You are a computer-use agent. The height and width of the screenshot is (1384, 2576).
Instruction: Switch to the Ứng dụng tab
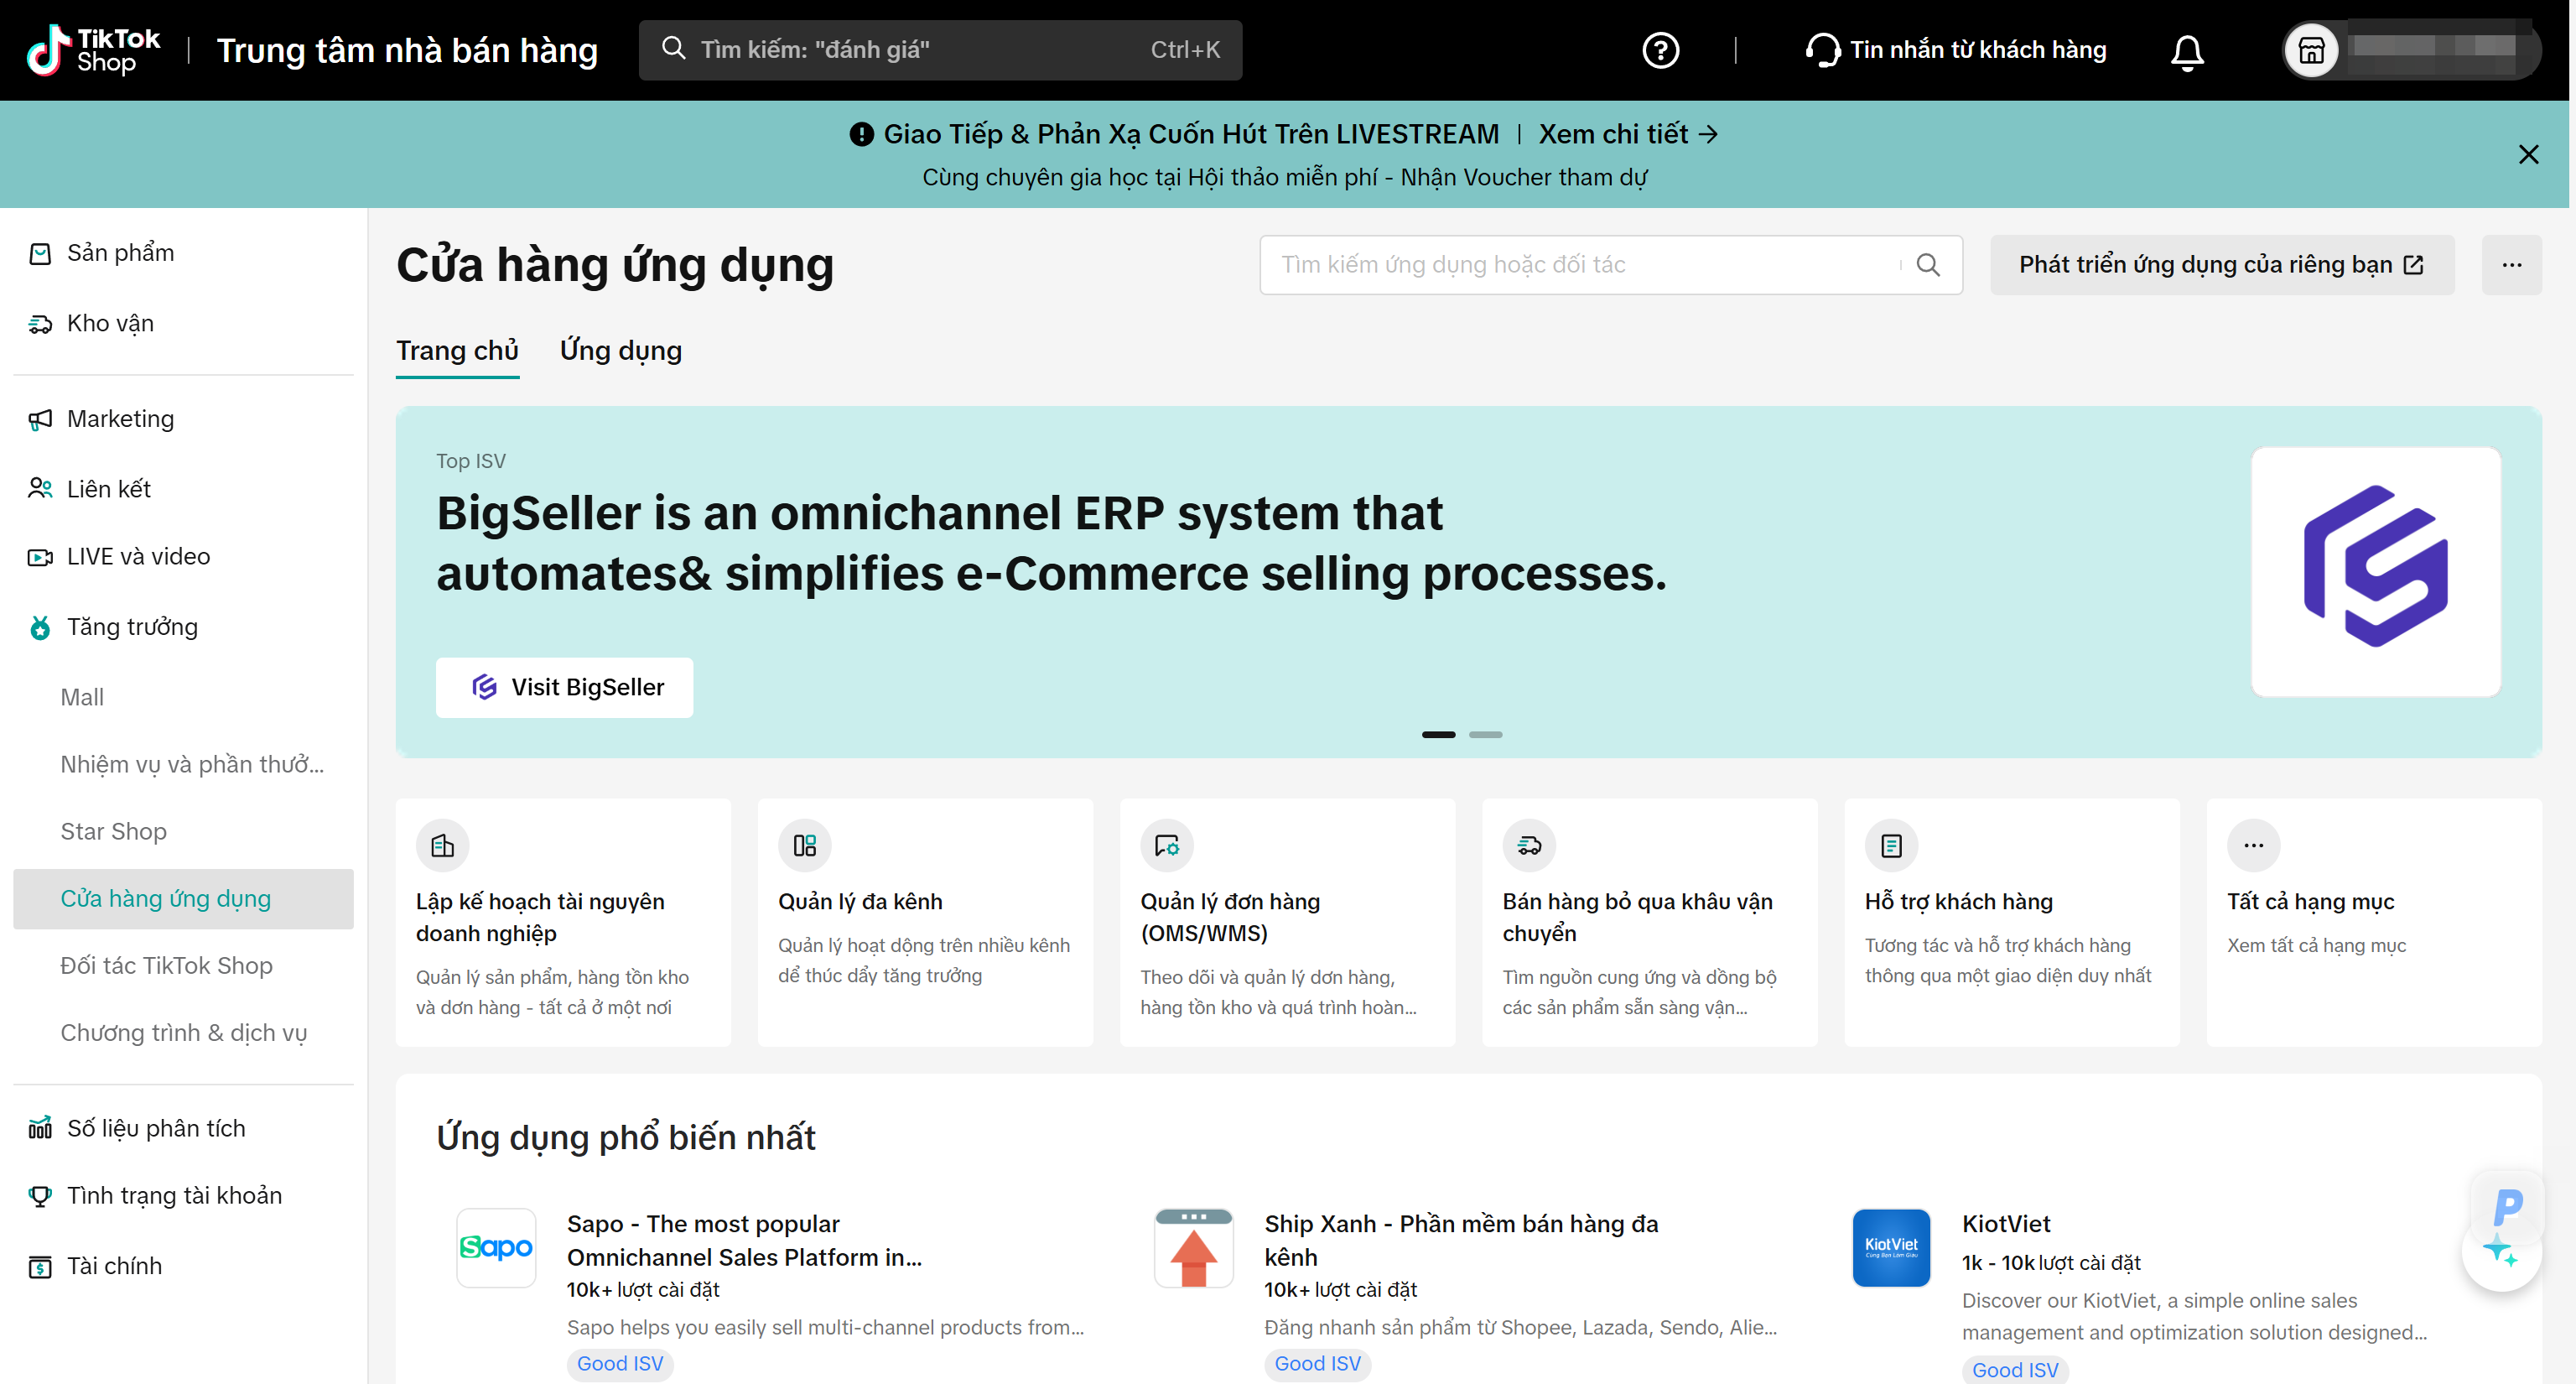pyautogui.click(x=620, y=351)
